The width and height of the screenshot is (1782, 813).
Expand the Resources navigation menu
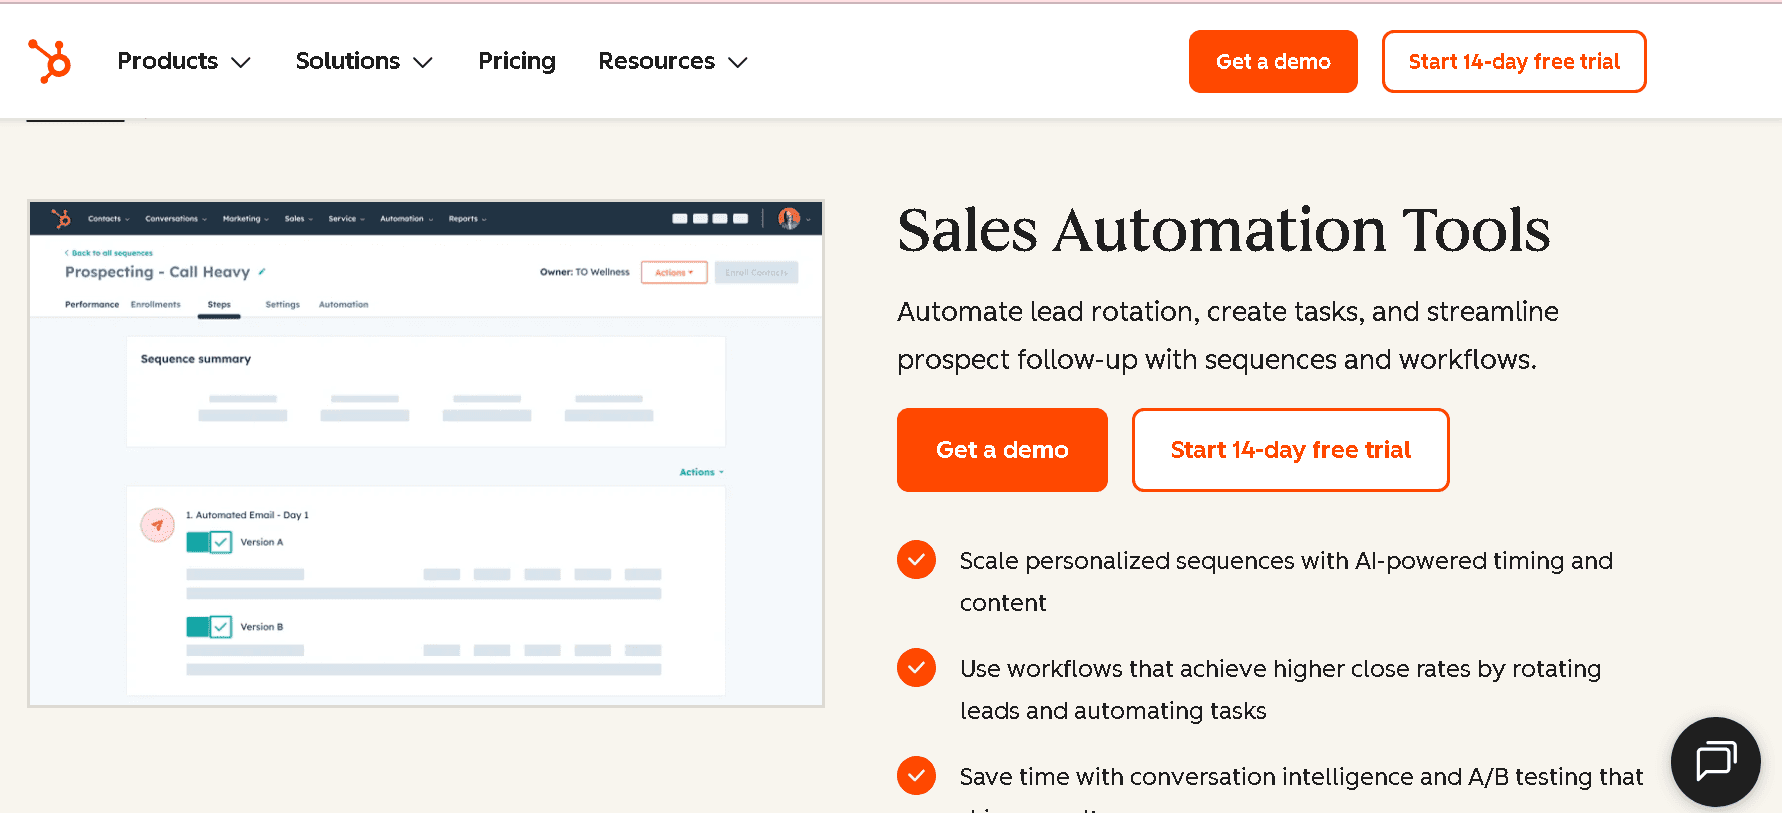673,61
